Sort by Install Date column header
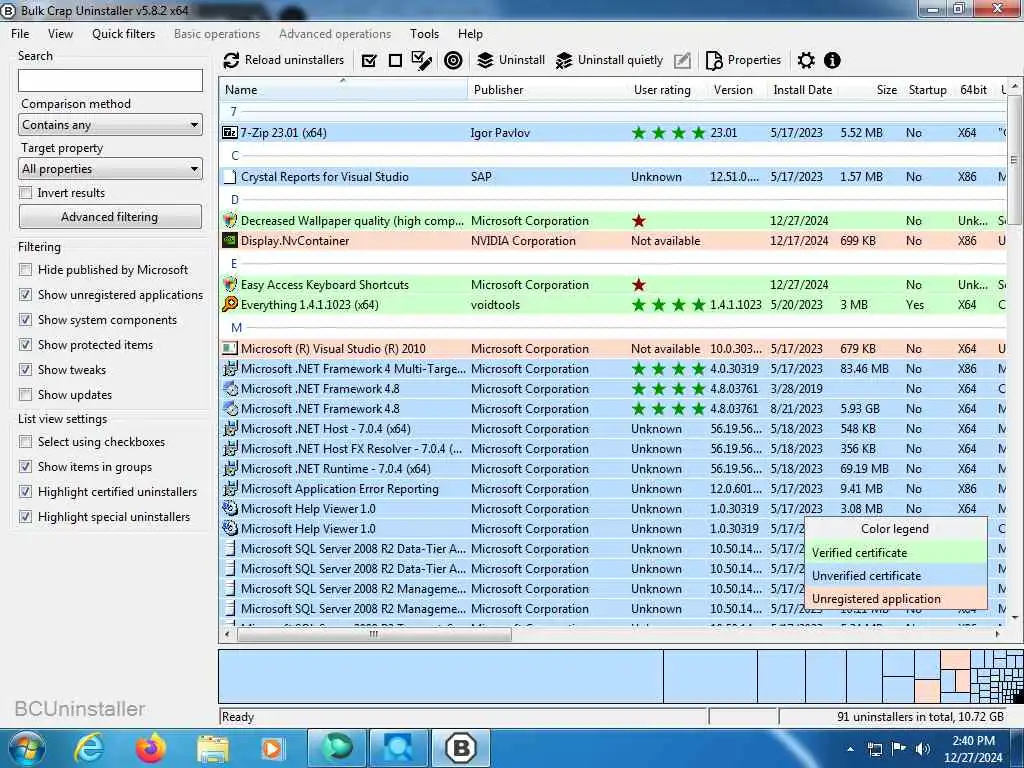 [x=803, y=89]
